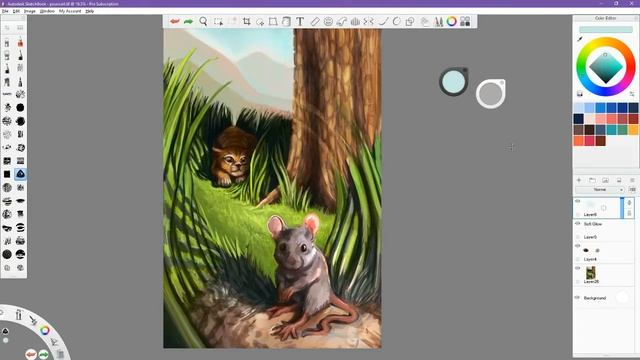The image size is (640, 360).
Task: Select the Zoom magnifier tool
Action: tap(203, 21)
